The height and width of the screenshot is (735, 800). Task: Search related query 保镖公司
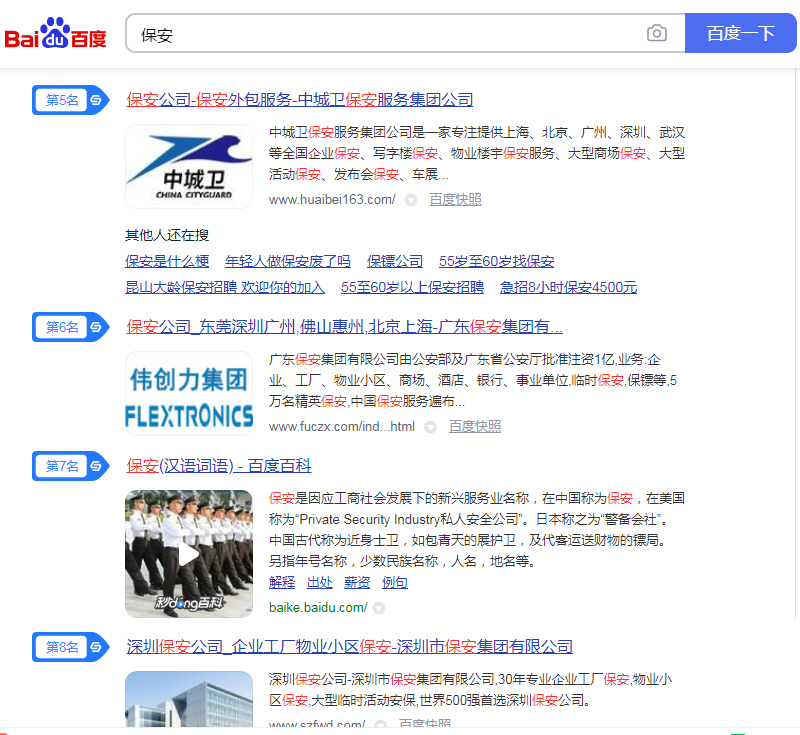[x=395, y=261]
